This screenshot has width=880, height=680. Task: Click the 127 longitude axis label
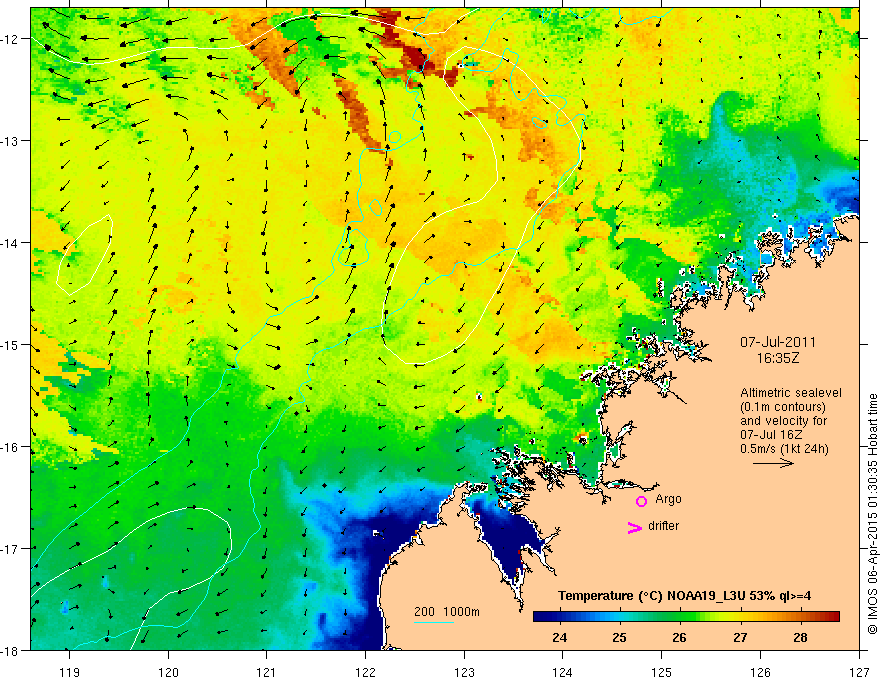859,672
